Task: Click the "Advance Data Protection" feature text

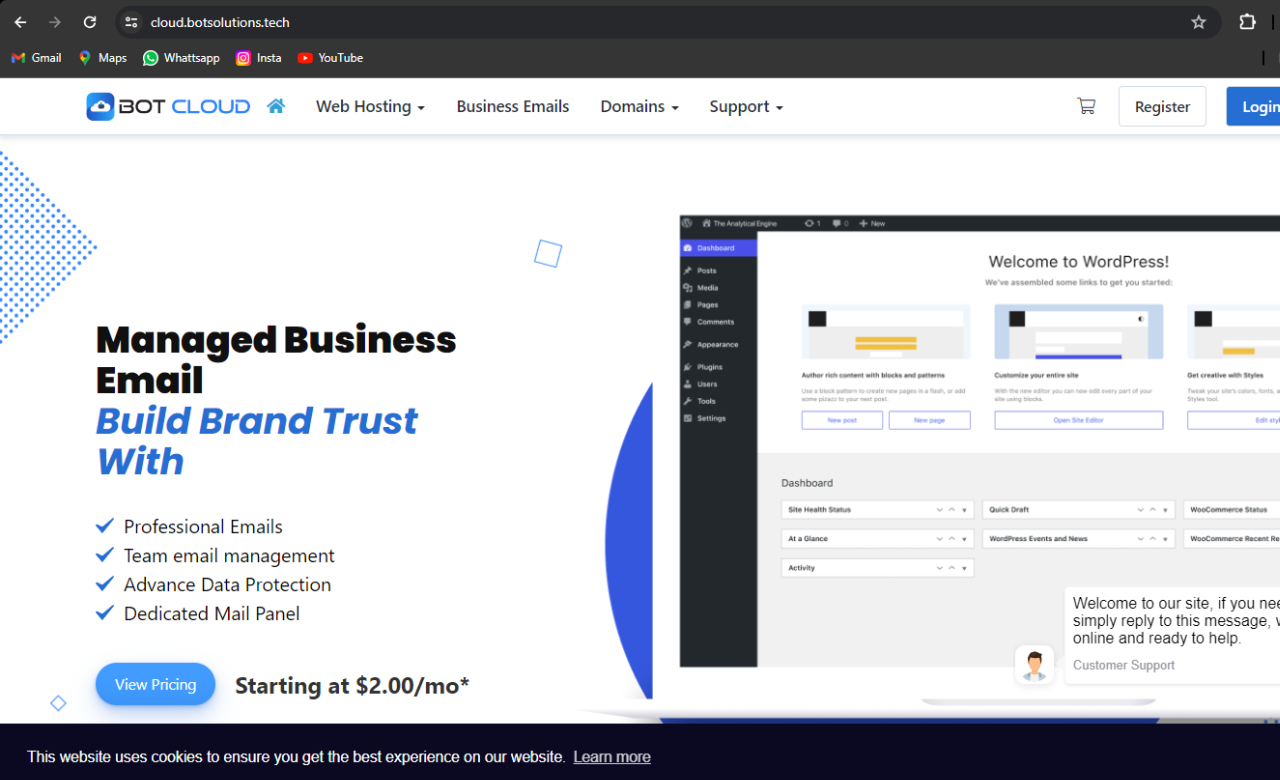Action: [x=227, y=584]
